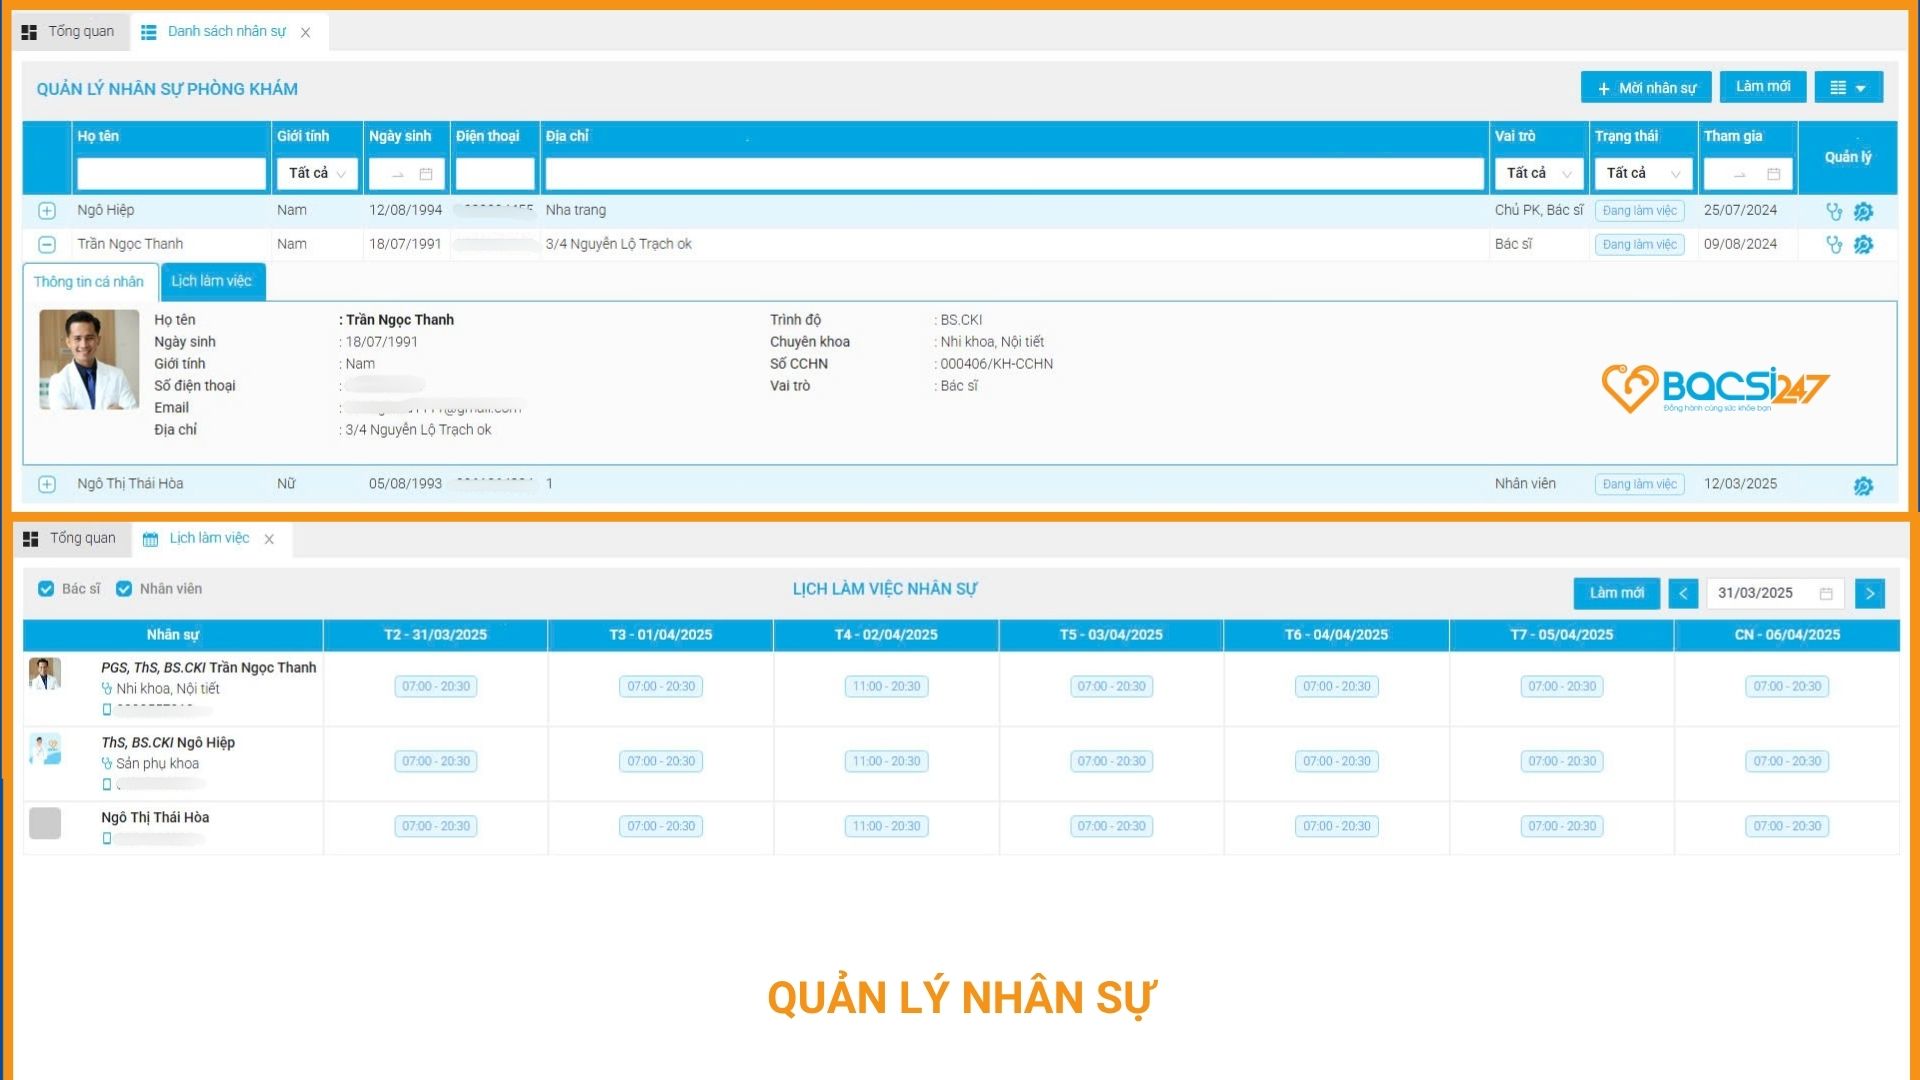Click address 3/4 Nguyễn Lộ Trạch ok in table

(619, 245)
